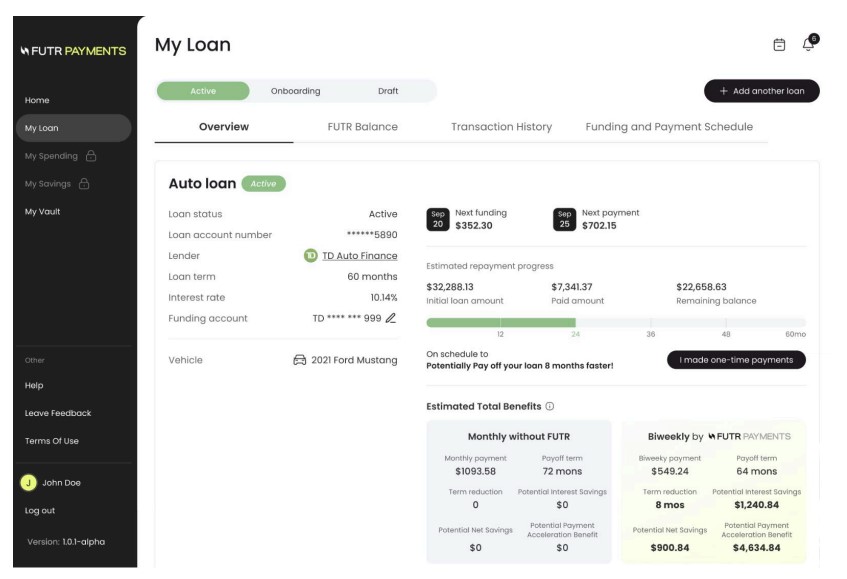Switch loan filter to Onboarding
The image size is (847, 579).
tap(296, 91)
